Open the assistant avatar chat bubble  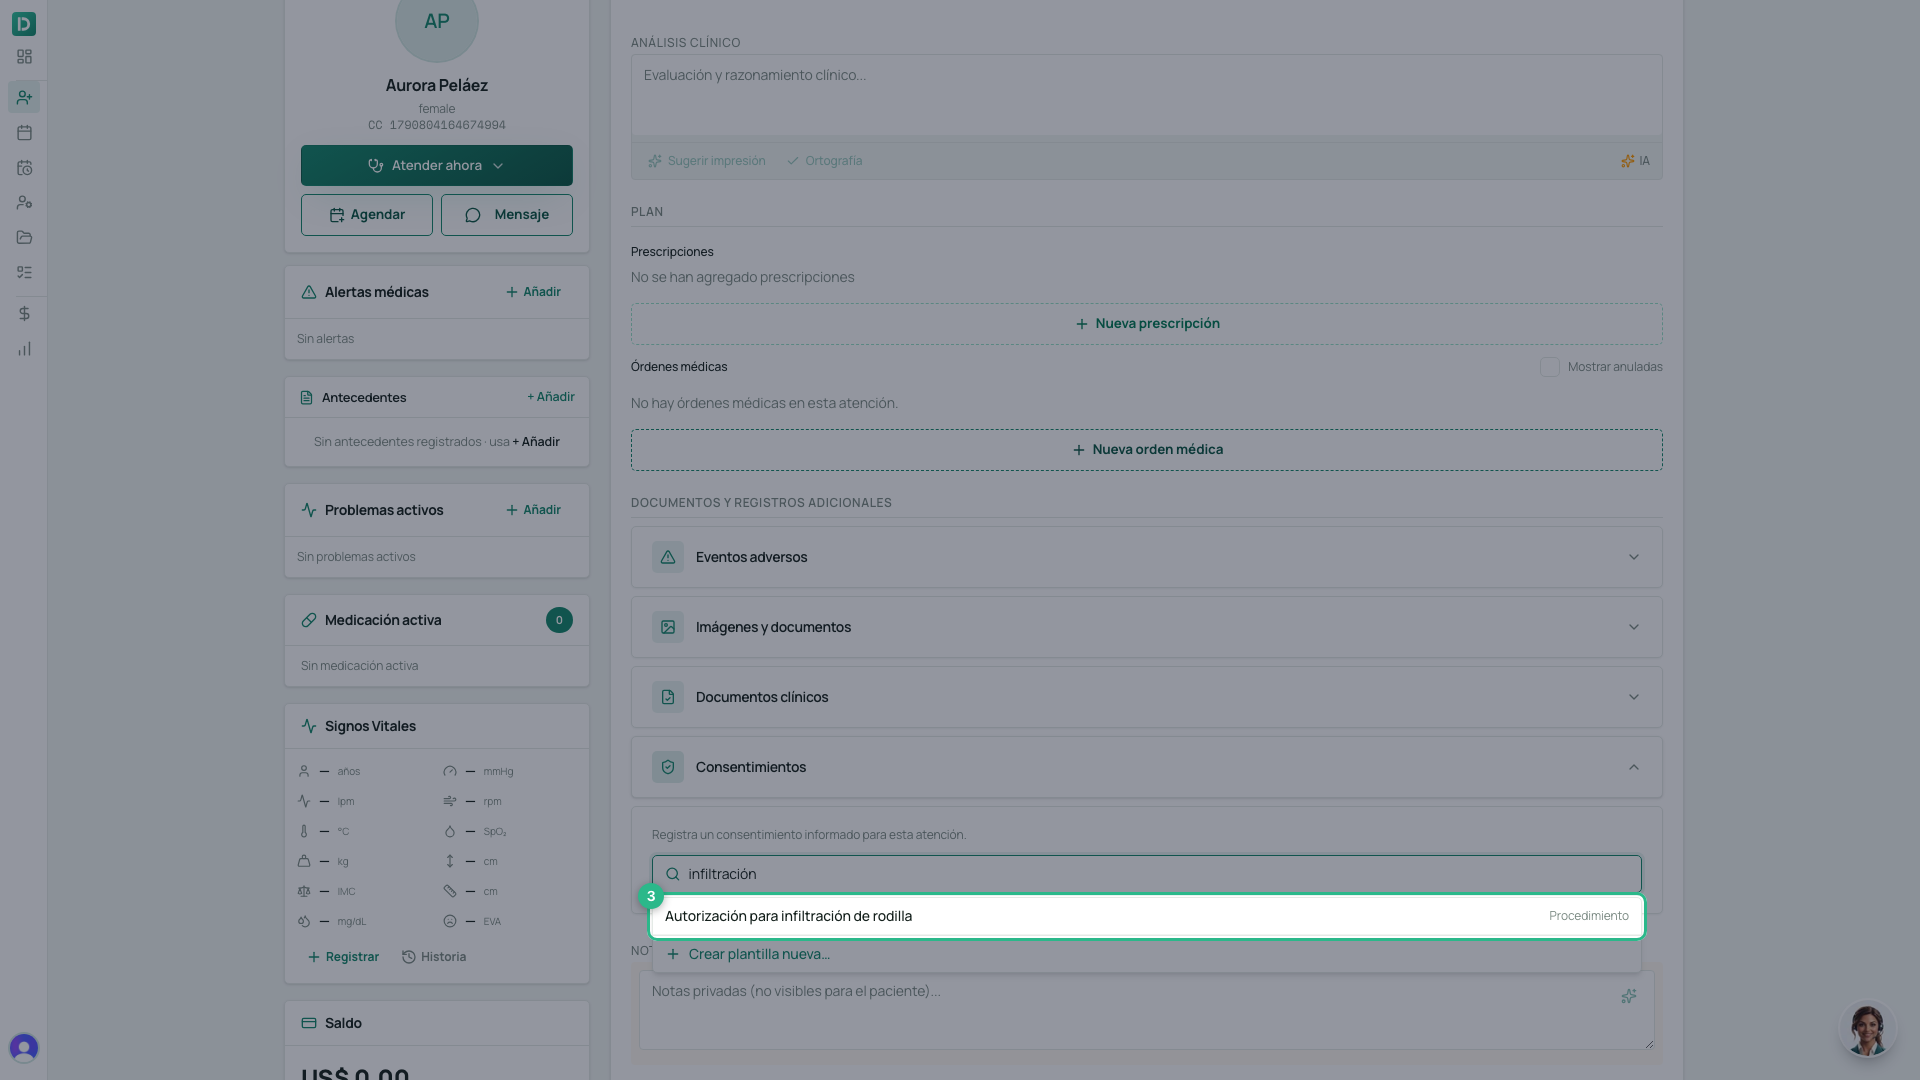(x=1867, y=1030)
